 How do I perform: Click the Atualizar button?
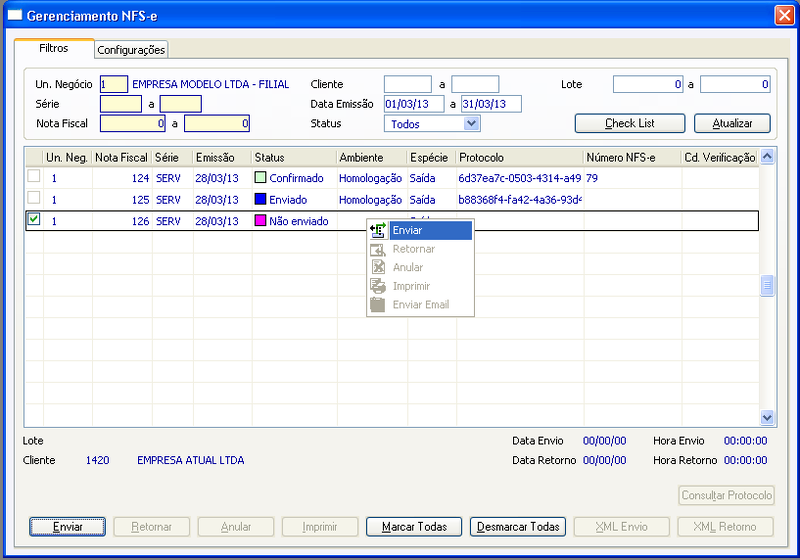click(x=732, y=123)
